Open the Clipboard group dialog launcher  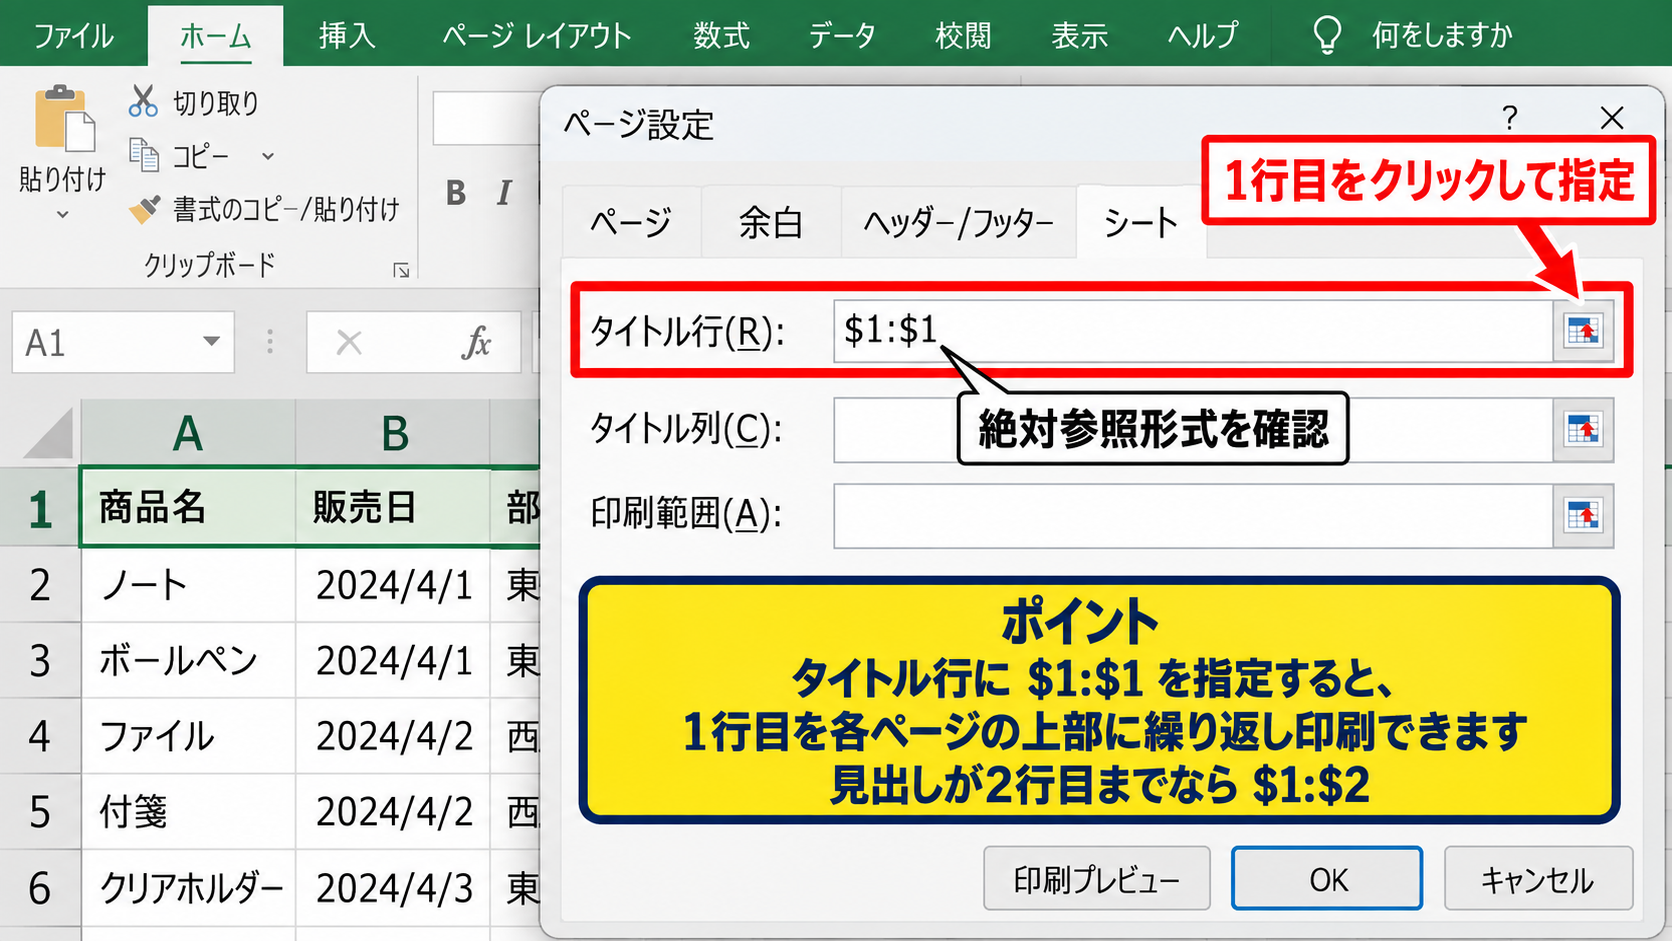pos(401,270)
